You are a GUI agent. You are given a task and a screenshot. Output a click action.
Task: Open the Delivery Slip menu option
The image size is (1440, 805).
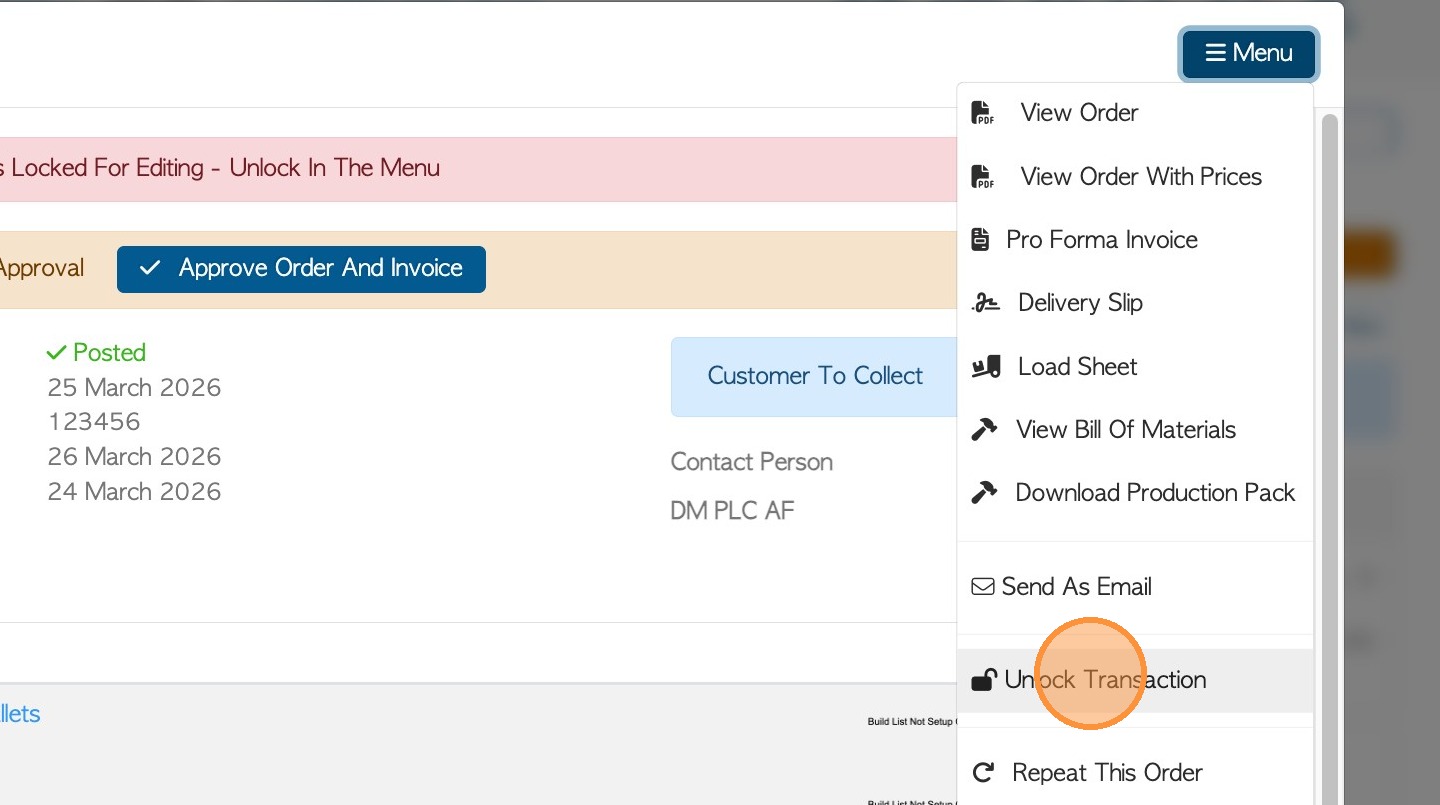pos(1080,303)
